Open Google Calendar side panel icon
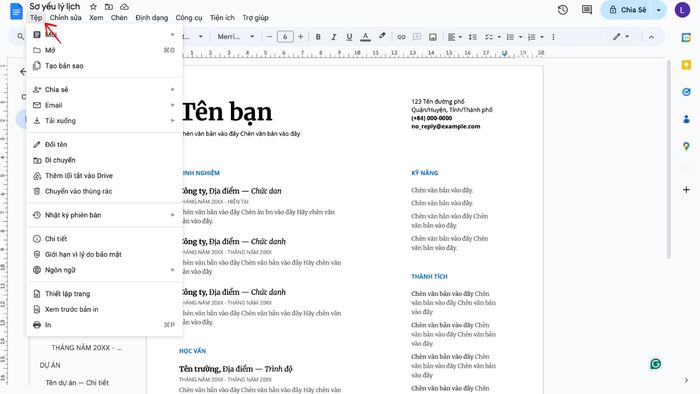Image resolution: width=700 pixels, height=394 pixels. click(686, 38)
